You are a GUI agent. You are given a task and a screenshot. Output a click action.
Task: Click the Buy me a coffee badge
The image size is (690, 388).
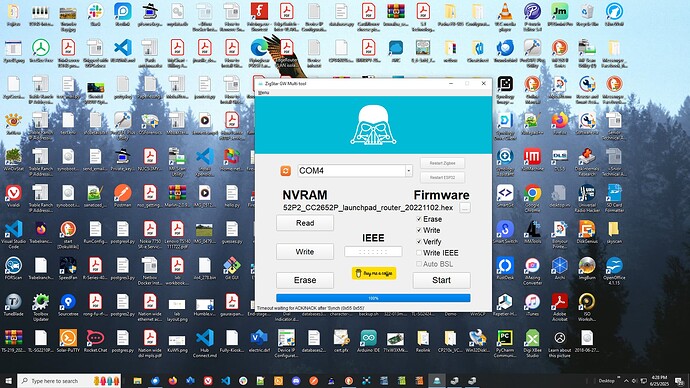click(x=374, y=273)
